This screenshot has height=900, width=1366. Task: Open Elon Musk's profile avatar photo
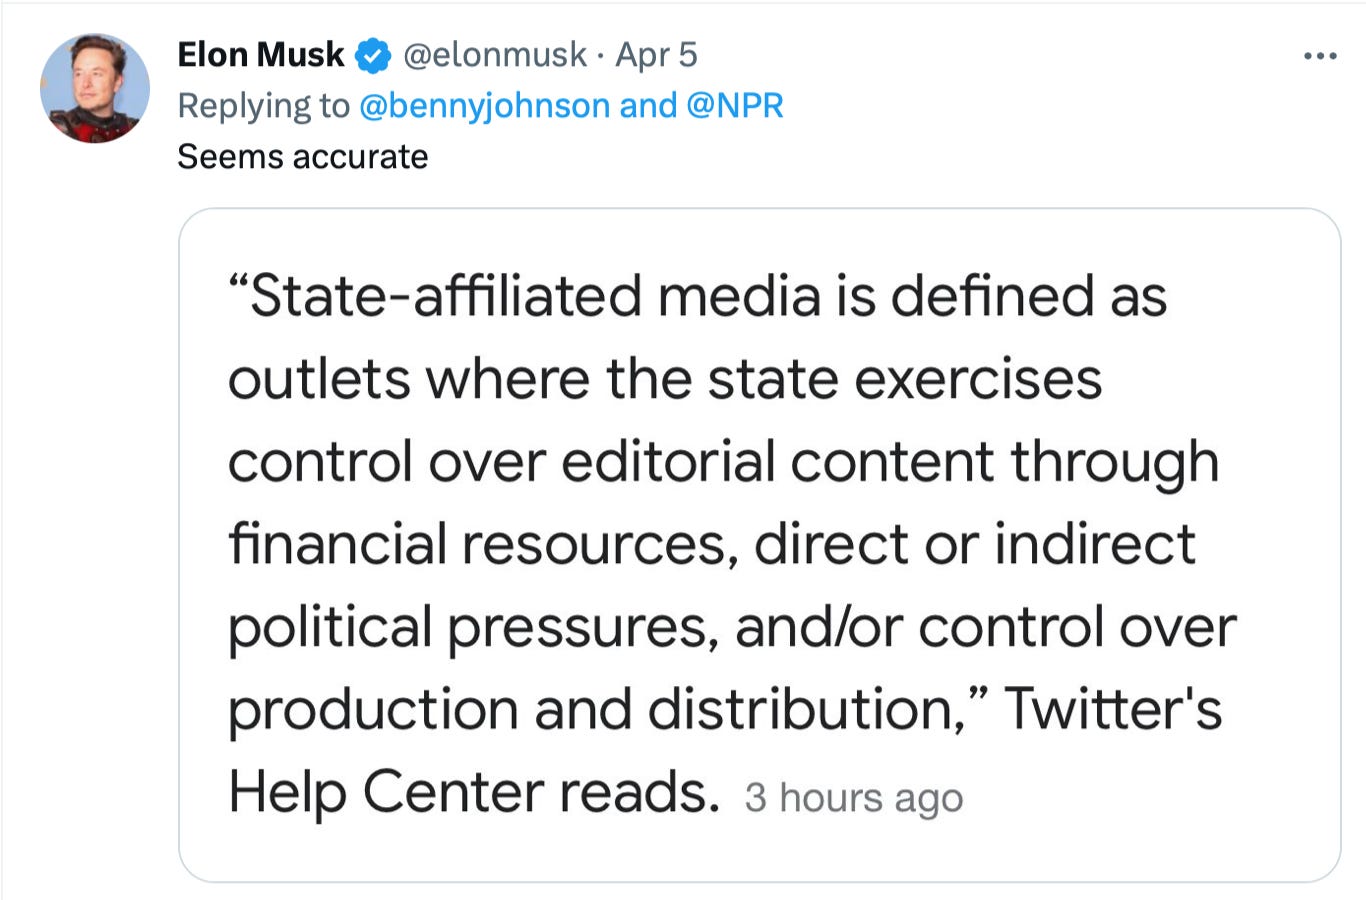tap(95, 89)
